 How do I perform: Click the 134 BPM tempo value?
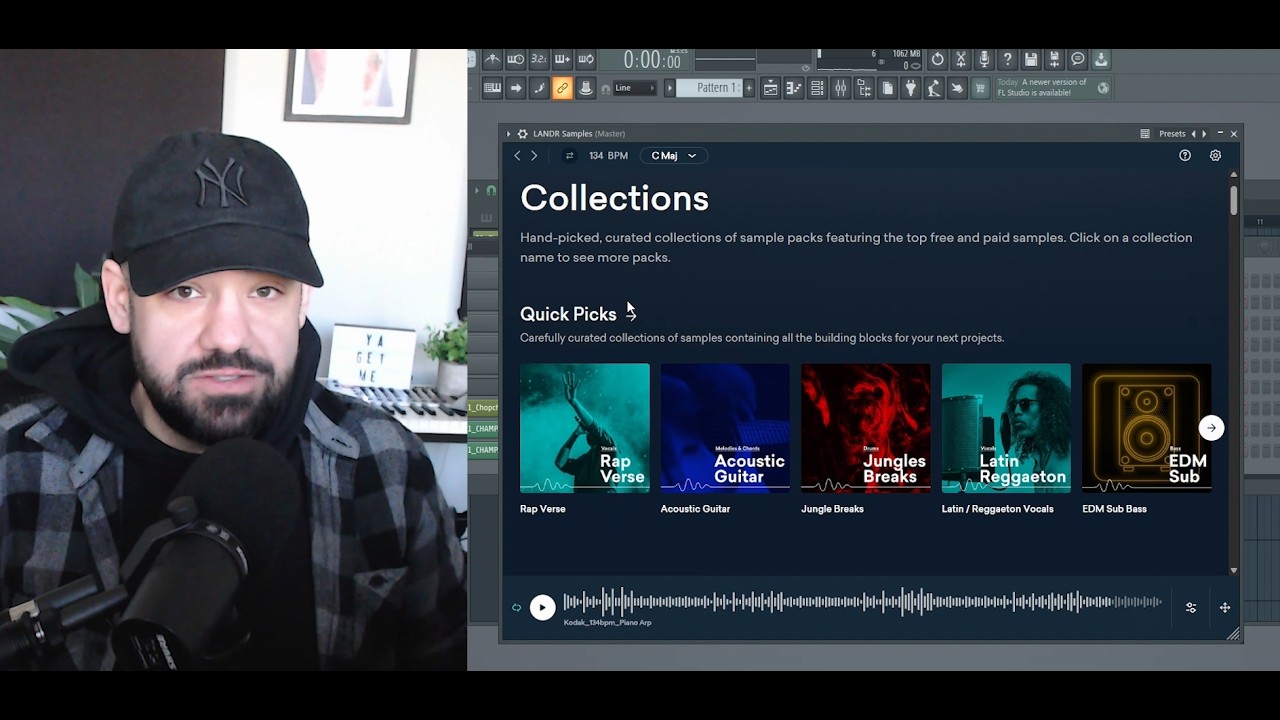[x=608, y=155]
